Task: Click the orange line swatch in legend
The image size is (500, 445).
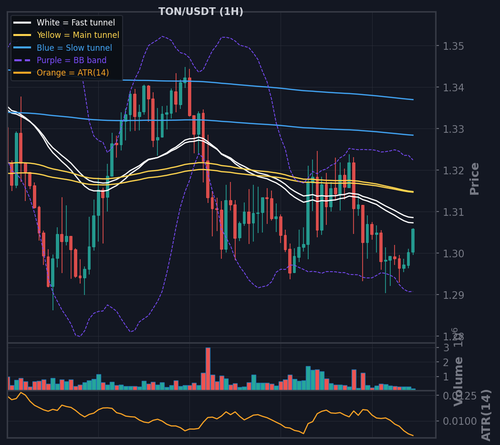Action: pos(22,73)
